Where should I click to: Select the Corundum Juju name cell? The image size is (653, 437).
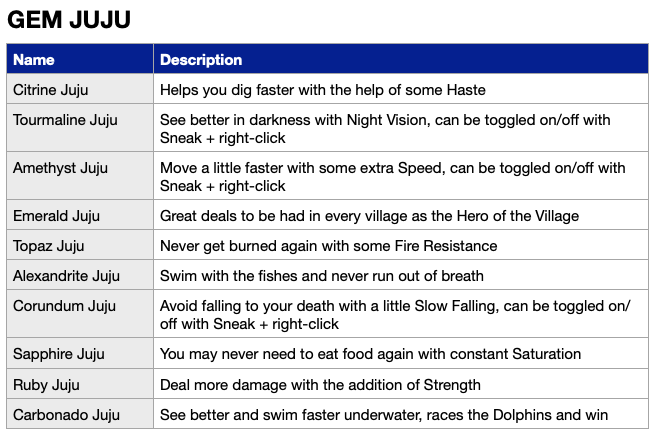pyautogui.click(x=80, y=314)
